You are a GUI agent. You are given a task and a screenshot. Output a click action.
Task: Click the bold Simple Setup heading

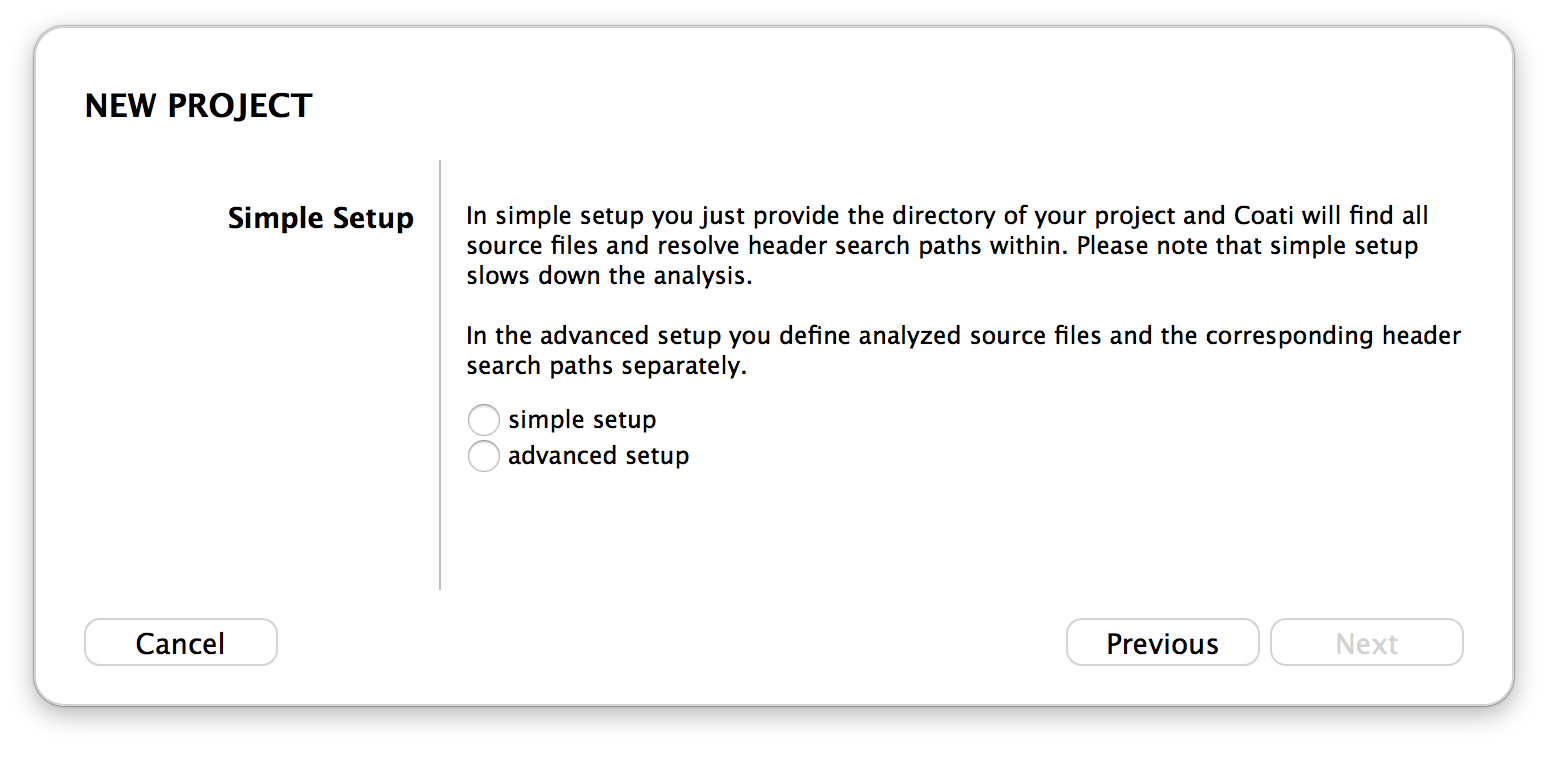[320, 218]
